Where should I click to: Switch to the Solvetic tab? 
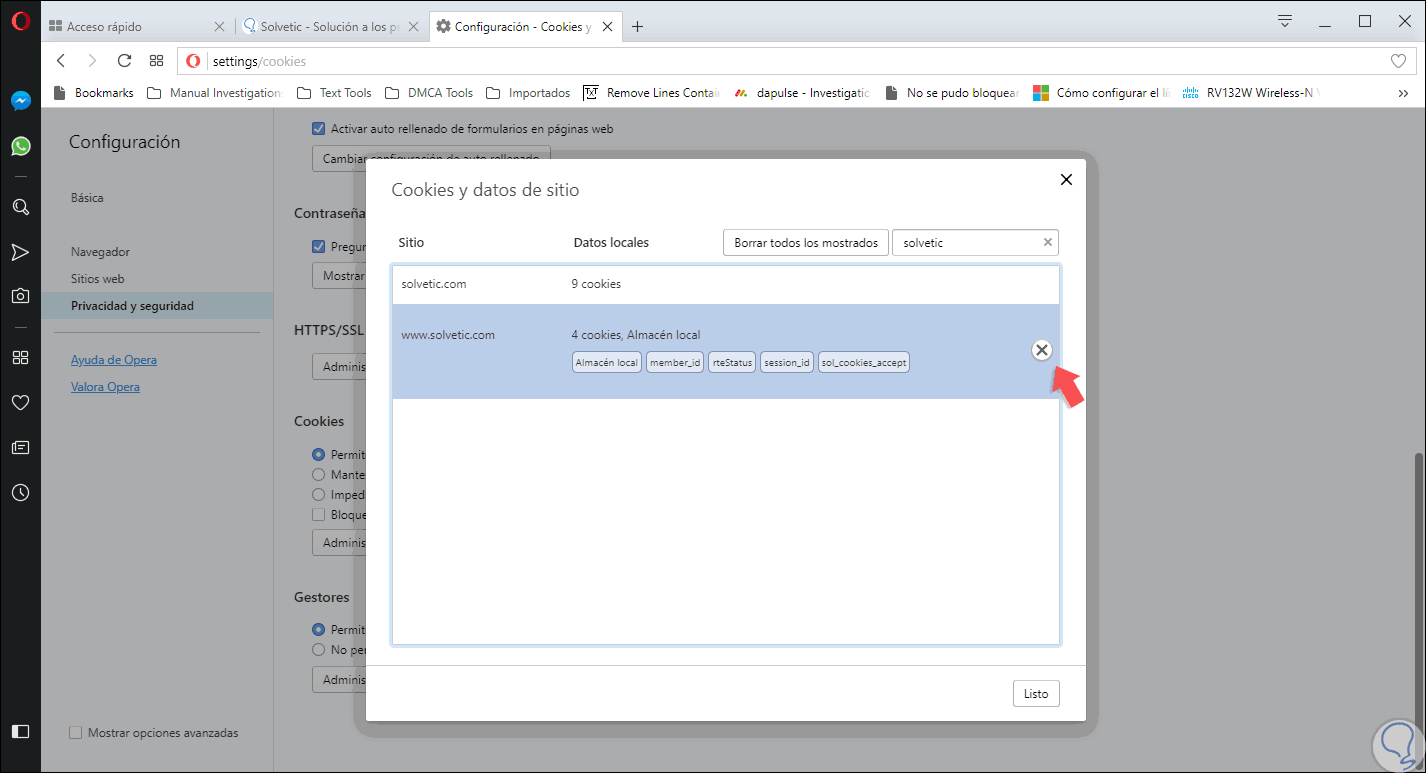(x=331, y=27)
